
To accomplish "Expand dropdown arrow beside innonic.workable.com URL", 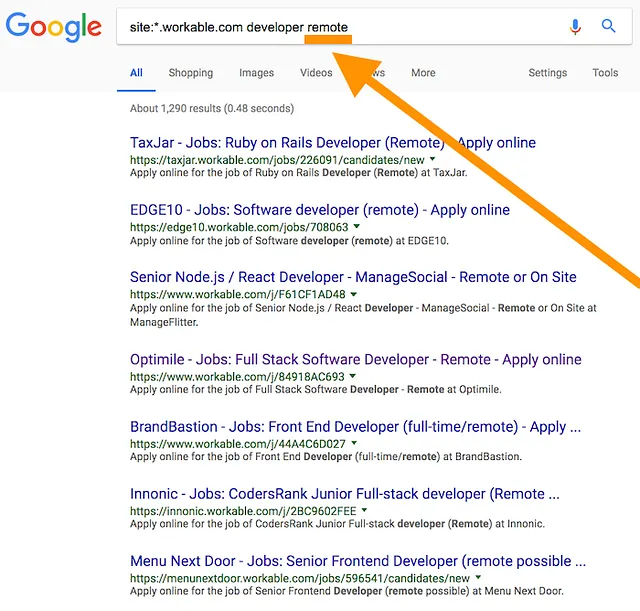I will coord(364,510).
